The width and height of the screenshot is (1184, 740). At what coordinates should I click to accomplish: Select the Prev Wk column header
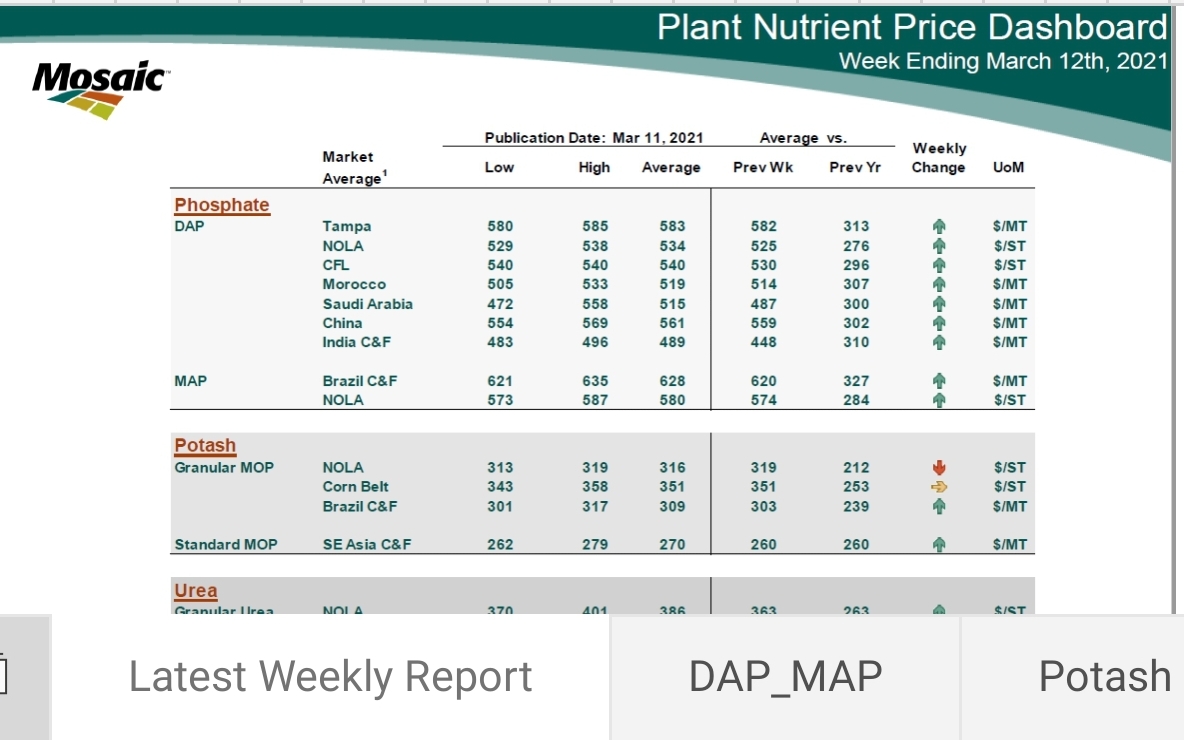(763, 168)
